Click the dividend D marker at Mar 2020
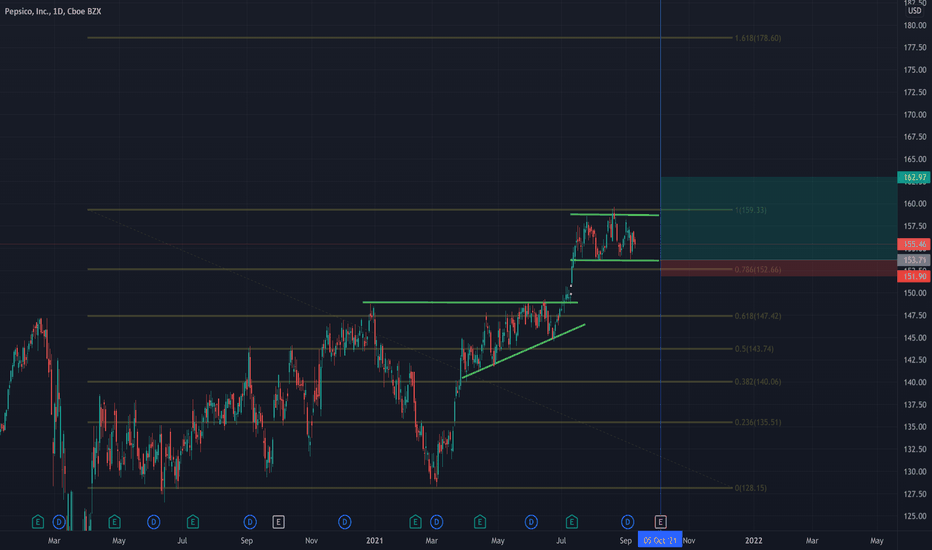This screenshot has width=932, height=550. pyautogui.click(x=59, y=522)
